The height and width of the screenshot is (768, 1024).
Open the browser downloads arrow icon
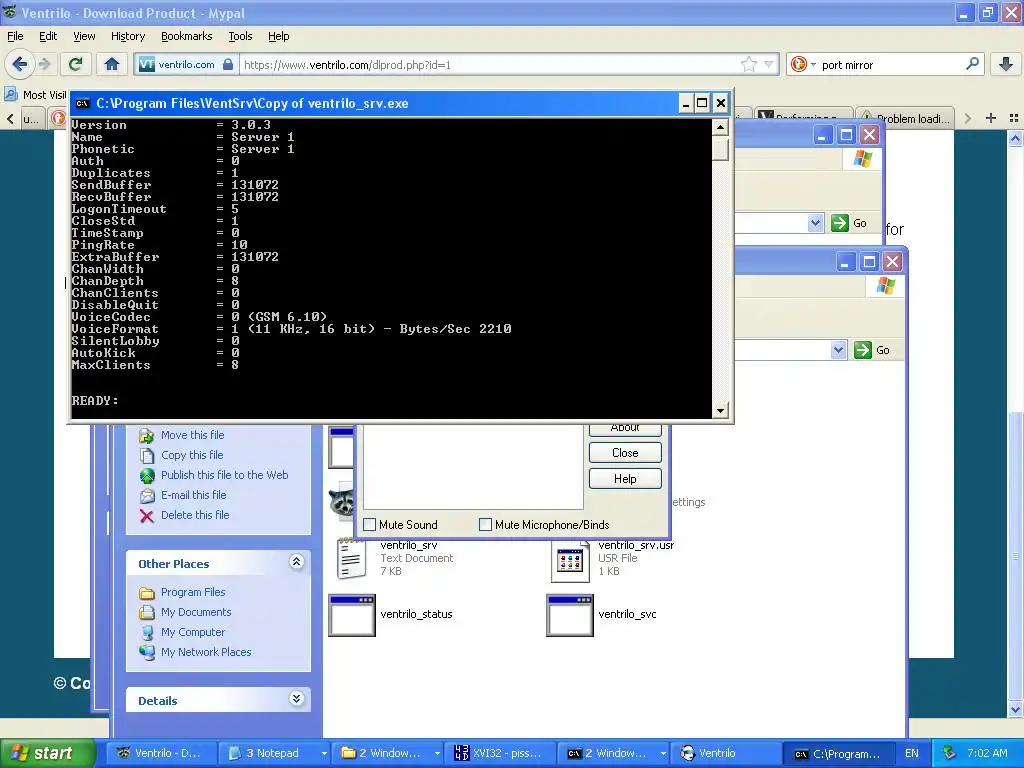coord(1006,64)
